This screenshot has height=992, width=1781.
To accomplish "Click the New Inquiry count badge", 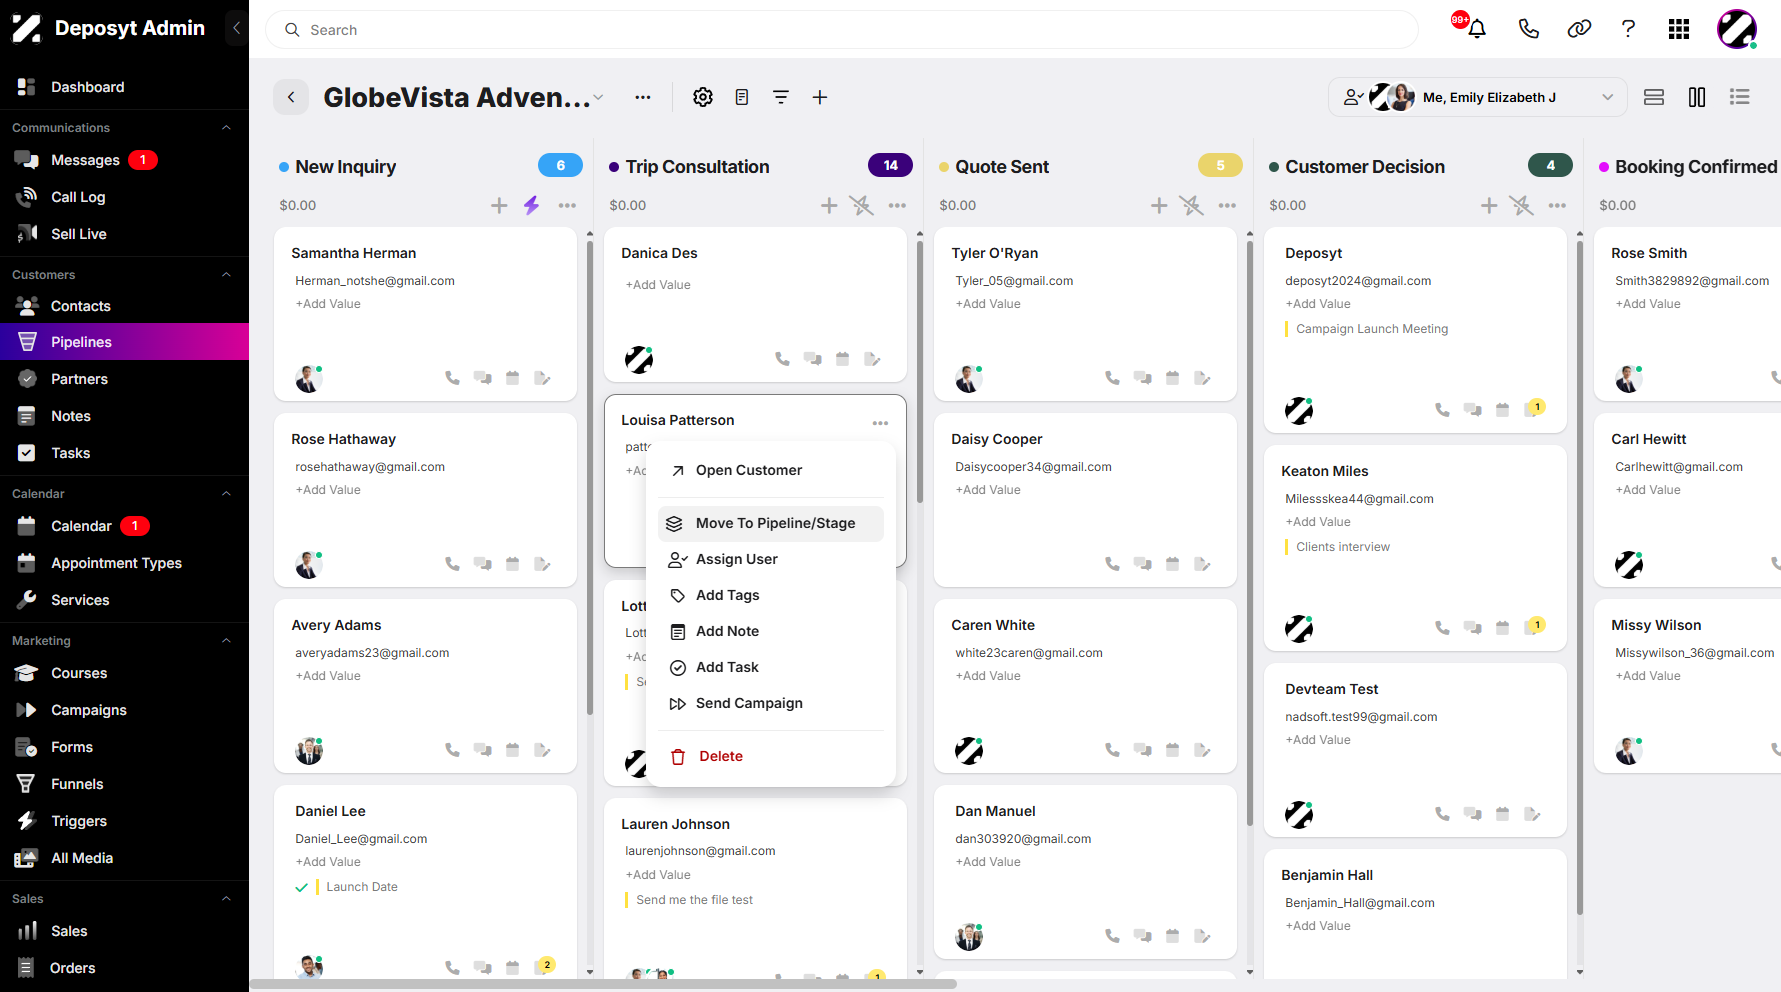I will (560, 165).
